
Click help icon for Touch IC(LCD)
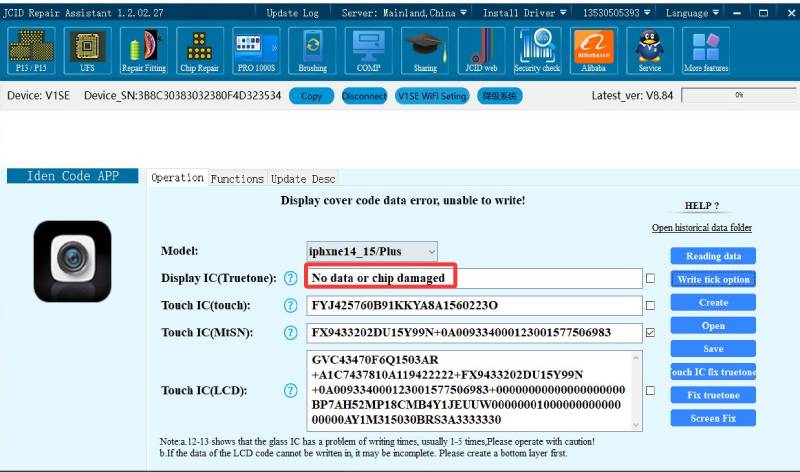290,390
